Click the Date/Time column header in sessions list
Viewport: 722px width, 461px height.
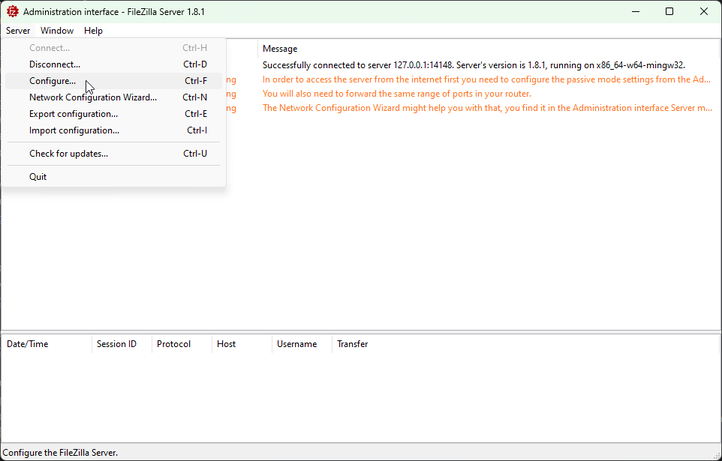coord(47,344)
